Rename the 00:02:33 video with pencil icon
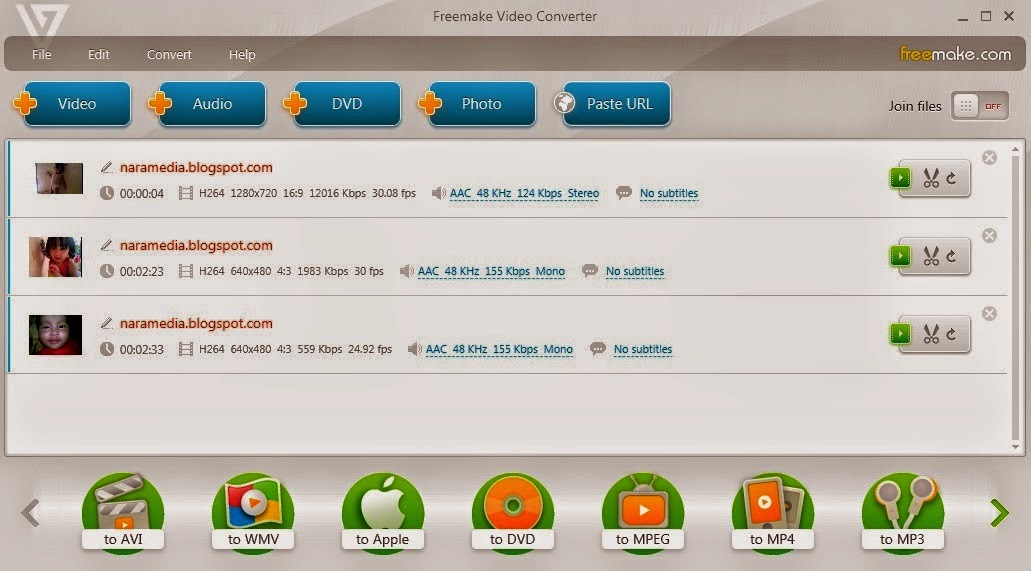Viewport: 1031px width, 571px height. pyautogui.click(x=107, y=323)
